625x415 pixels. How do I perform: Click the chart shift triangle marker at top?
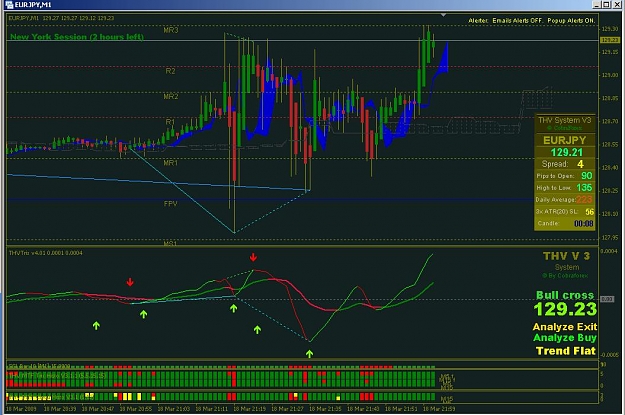(443, 15)
